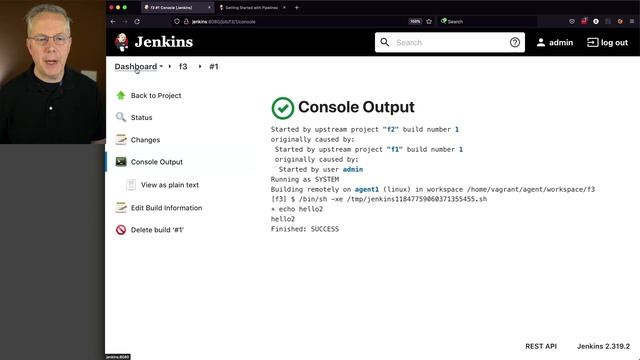Select Console Output in the sidebar

[157, 162]
